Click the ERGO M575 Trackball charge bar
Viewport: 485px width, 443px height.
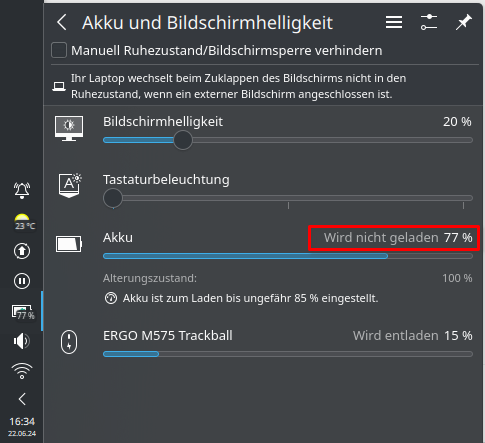coord(288,354)
